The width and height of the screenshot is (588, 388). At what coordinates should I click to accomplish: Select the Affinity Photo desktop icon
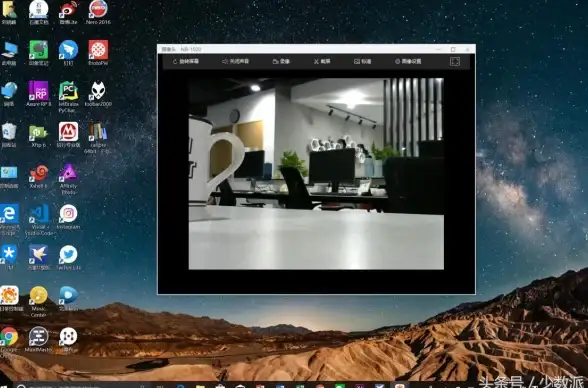pyautogui.click(x=68, y=179)
